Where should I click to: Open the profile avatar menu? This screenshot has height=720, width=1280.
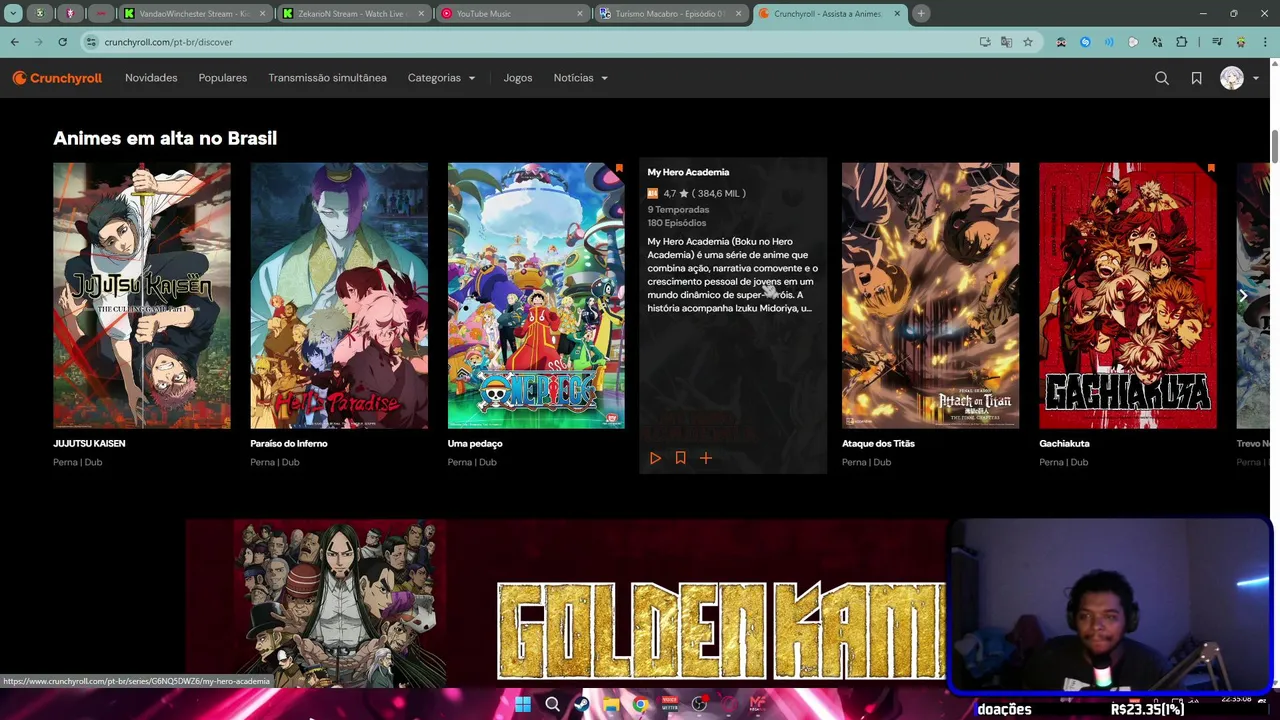click(x=1232, y=78)
